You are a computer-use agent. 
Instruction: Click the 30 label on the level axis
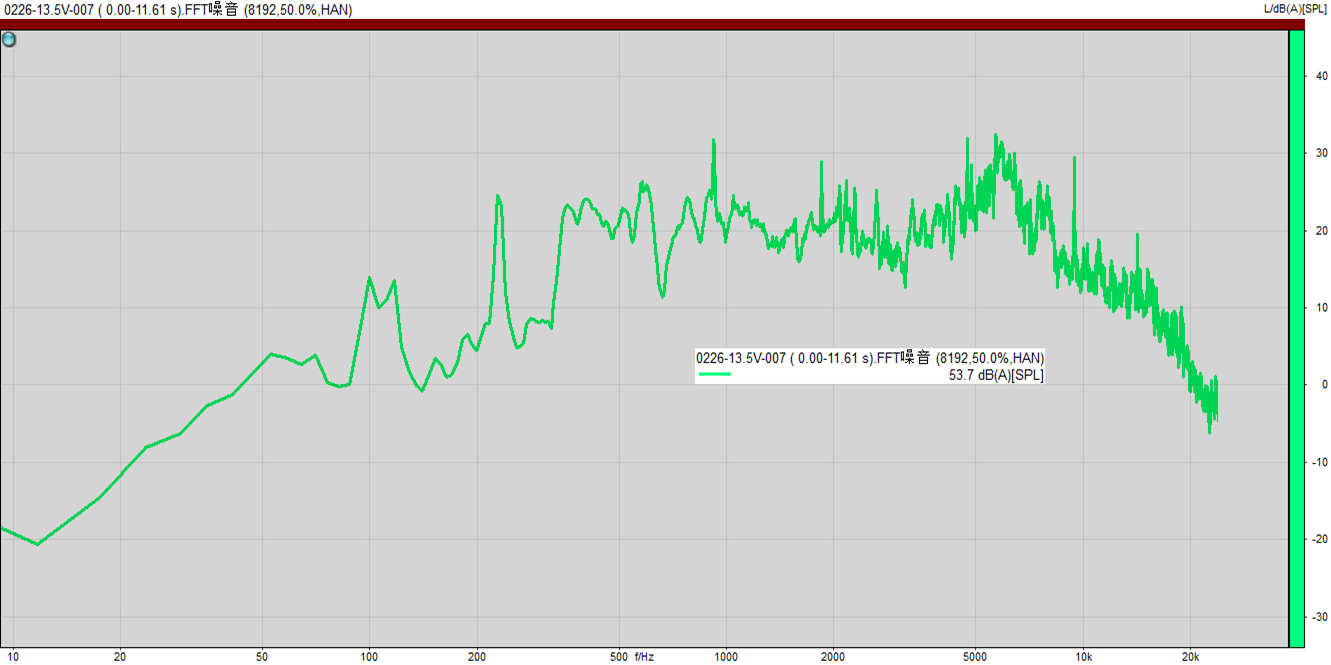coord(1321,153)
